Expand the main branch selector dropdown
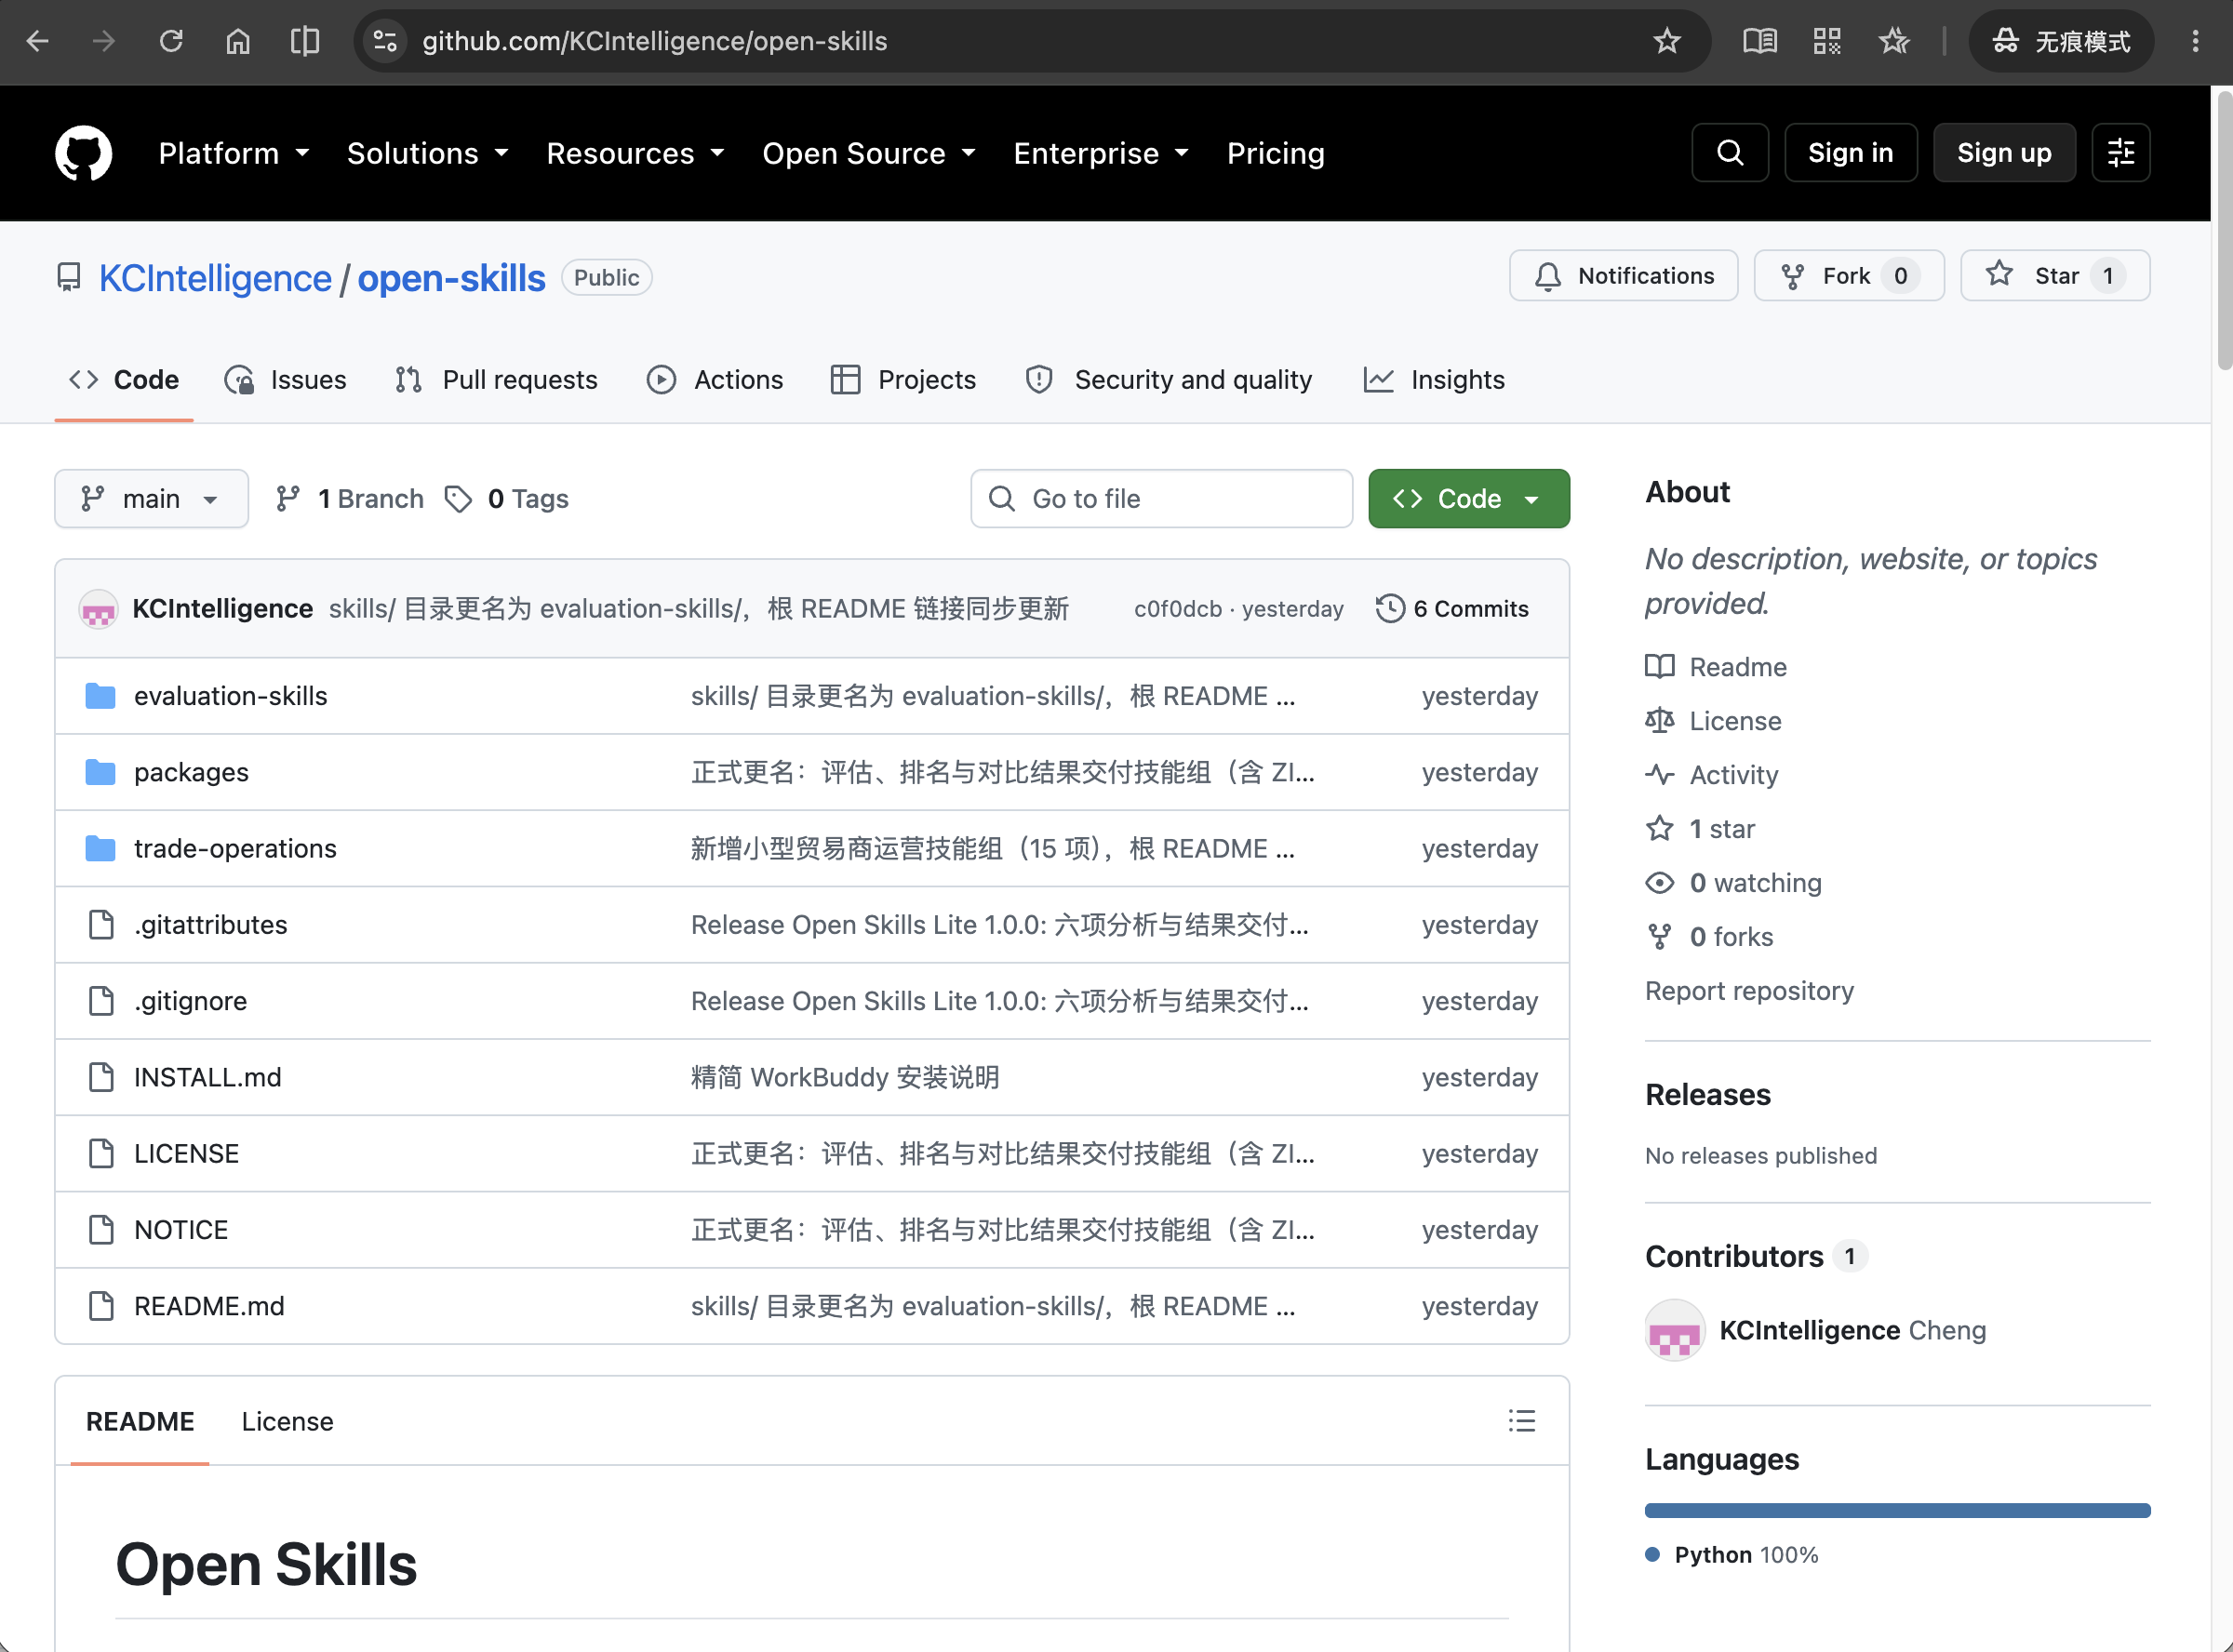 tap(151, 498)
